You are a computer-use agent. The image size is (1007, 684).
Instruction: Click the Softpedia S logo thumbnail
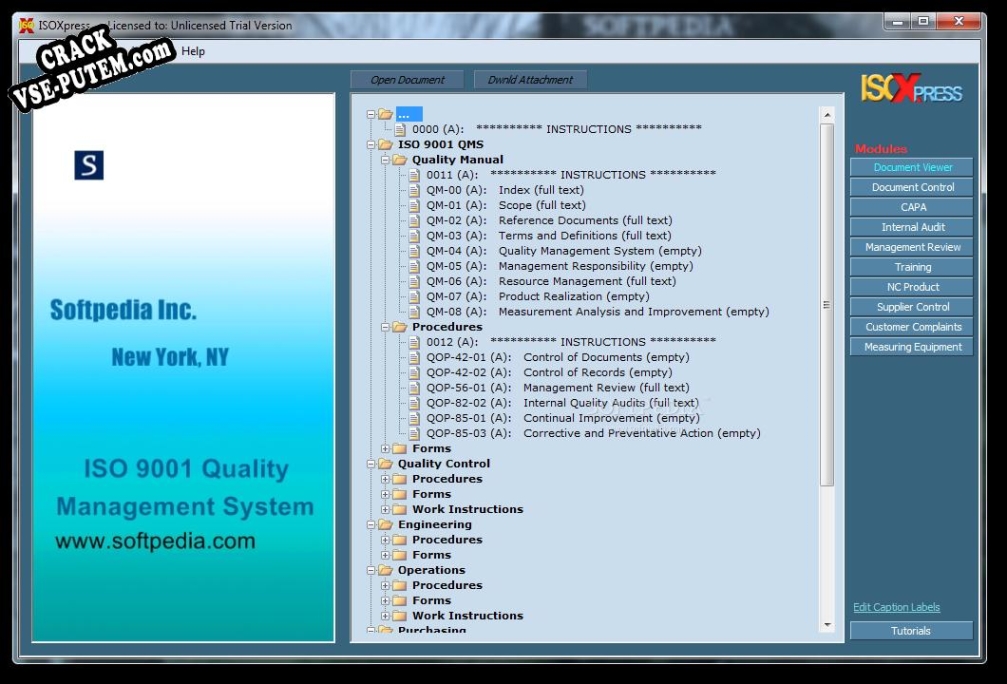(x=89, y=165)
